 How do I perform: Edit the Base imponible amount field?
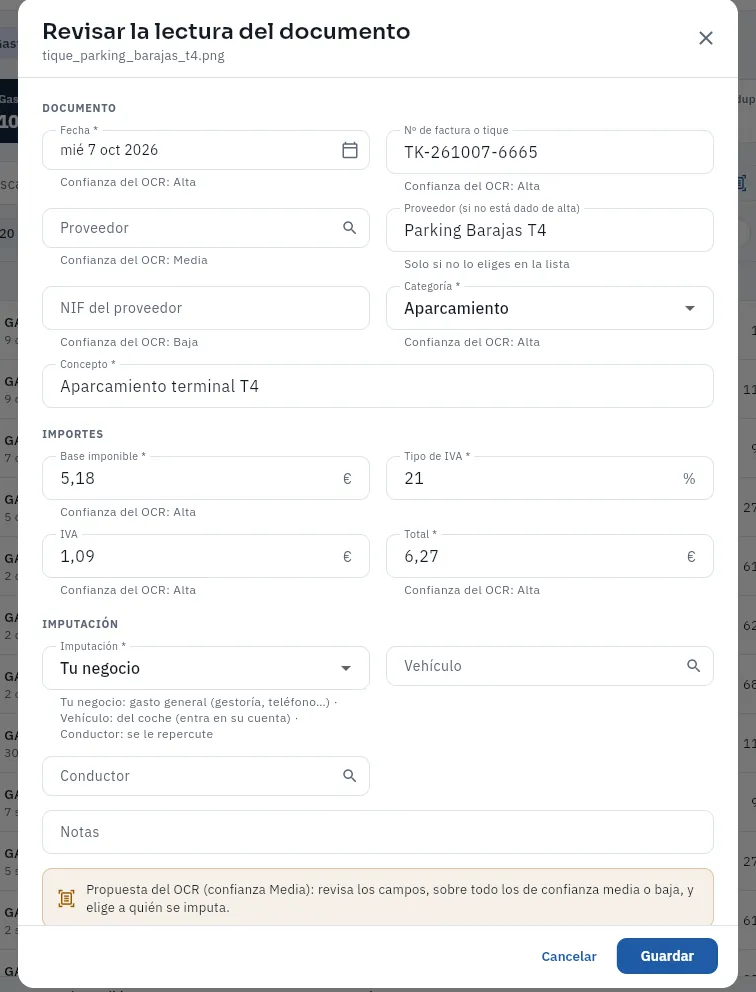click(x=206, y=478)
